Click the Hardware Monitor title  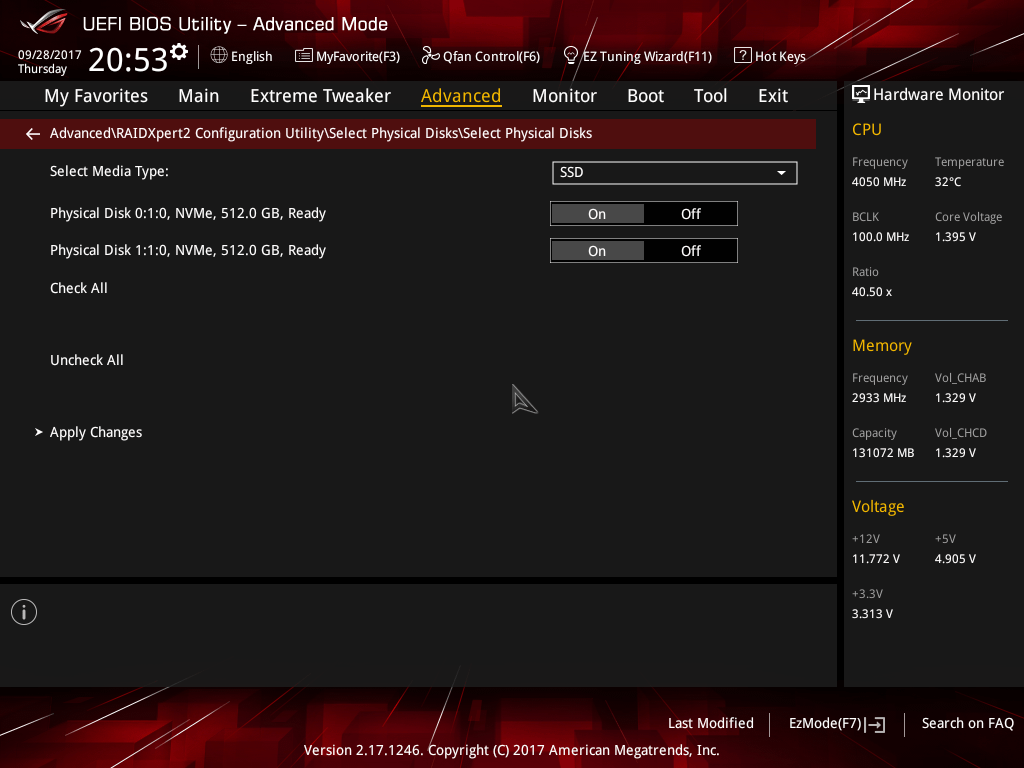click(938, 95)
